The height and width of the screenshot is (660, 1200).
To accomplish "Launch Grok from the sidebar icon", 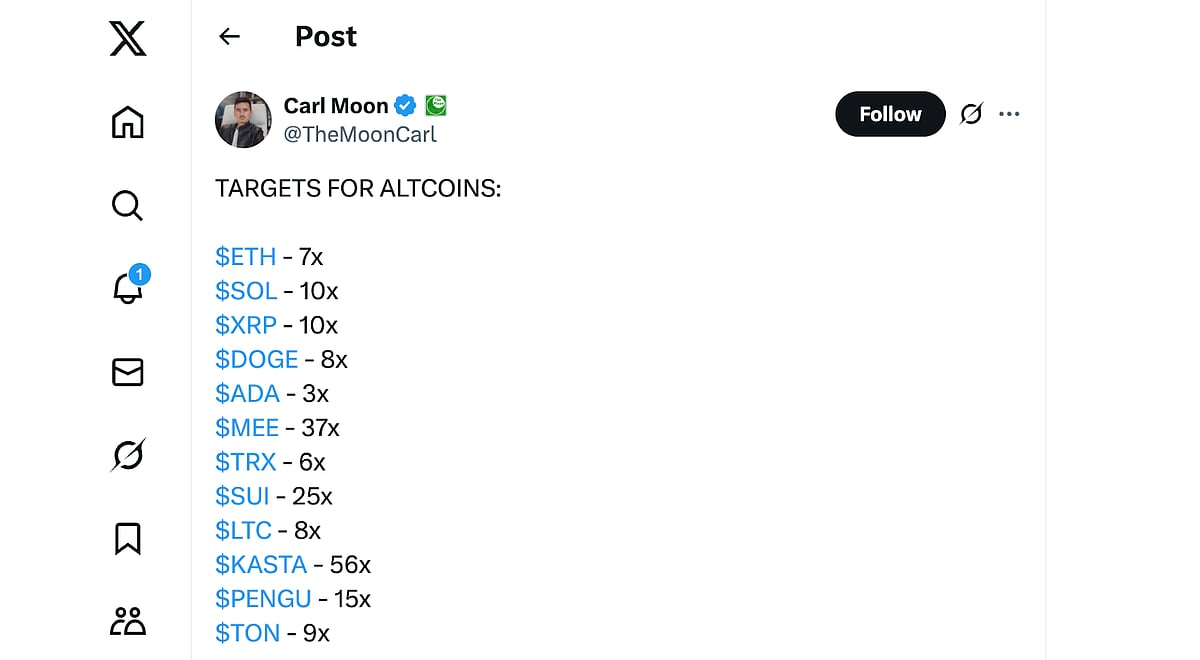I will pyautogui.click(x=127, y=455).
